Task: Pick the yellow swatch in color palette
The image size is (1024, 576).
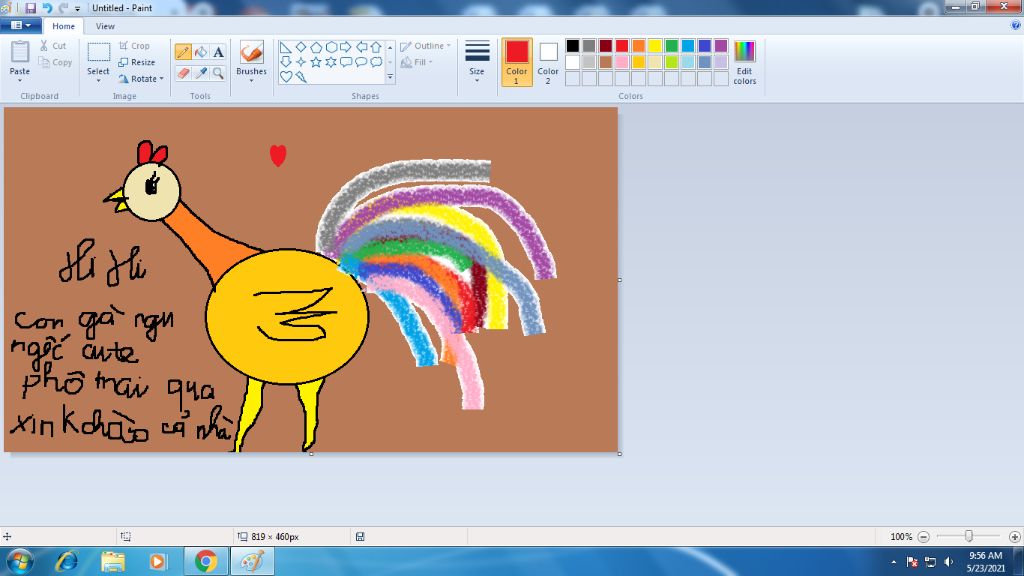Action: click(x=655, y=46)
